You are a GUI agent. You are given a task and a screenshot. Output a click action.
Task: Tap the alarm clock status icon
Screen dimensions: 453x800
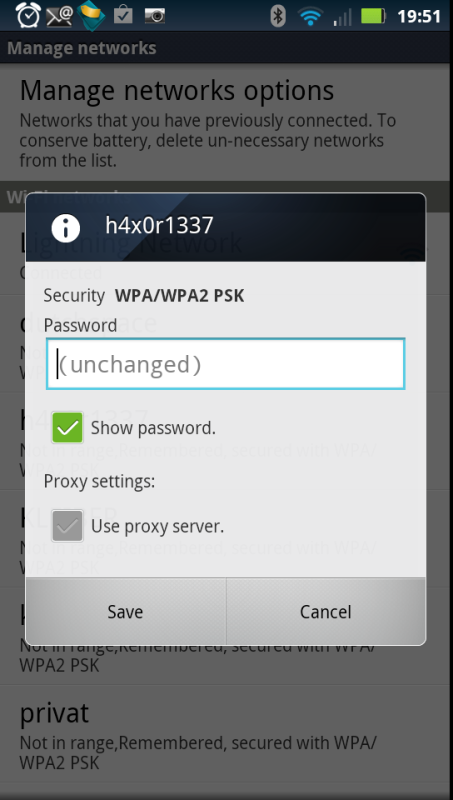pyautogui.click(x=28, y=15)
